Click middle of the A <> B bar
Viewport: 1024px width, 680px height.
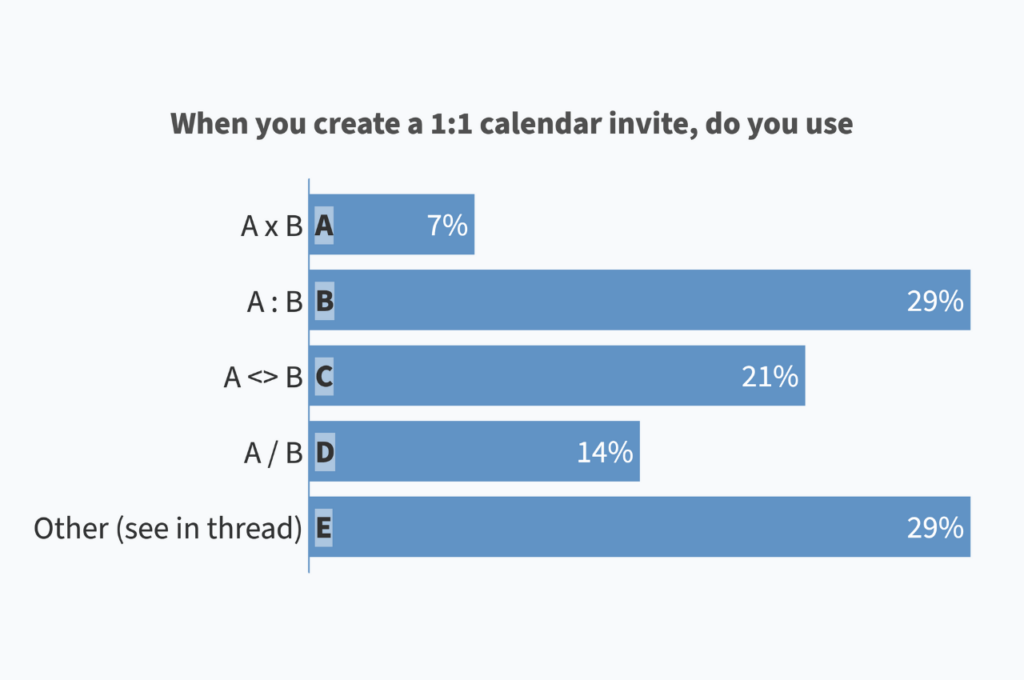tap(557, 376)
